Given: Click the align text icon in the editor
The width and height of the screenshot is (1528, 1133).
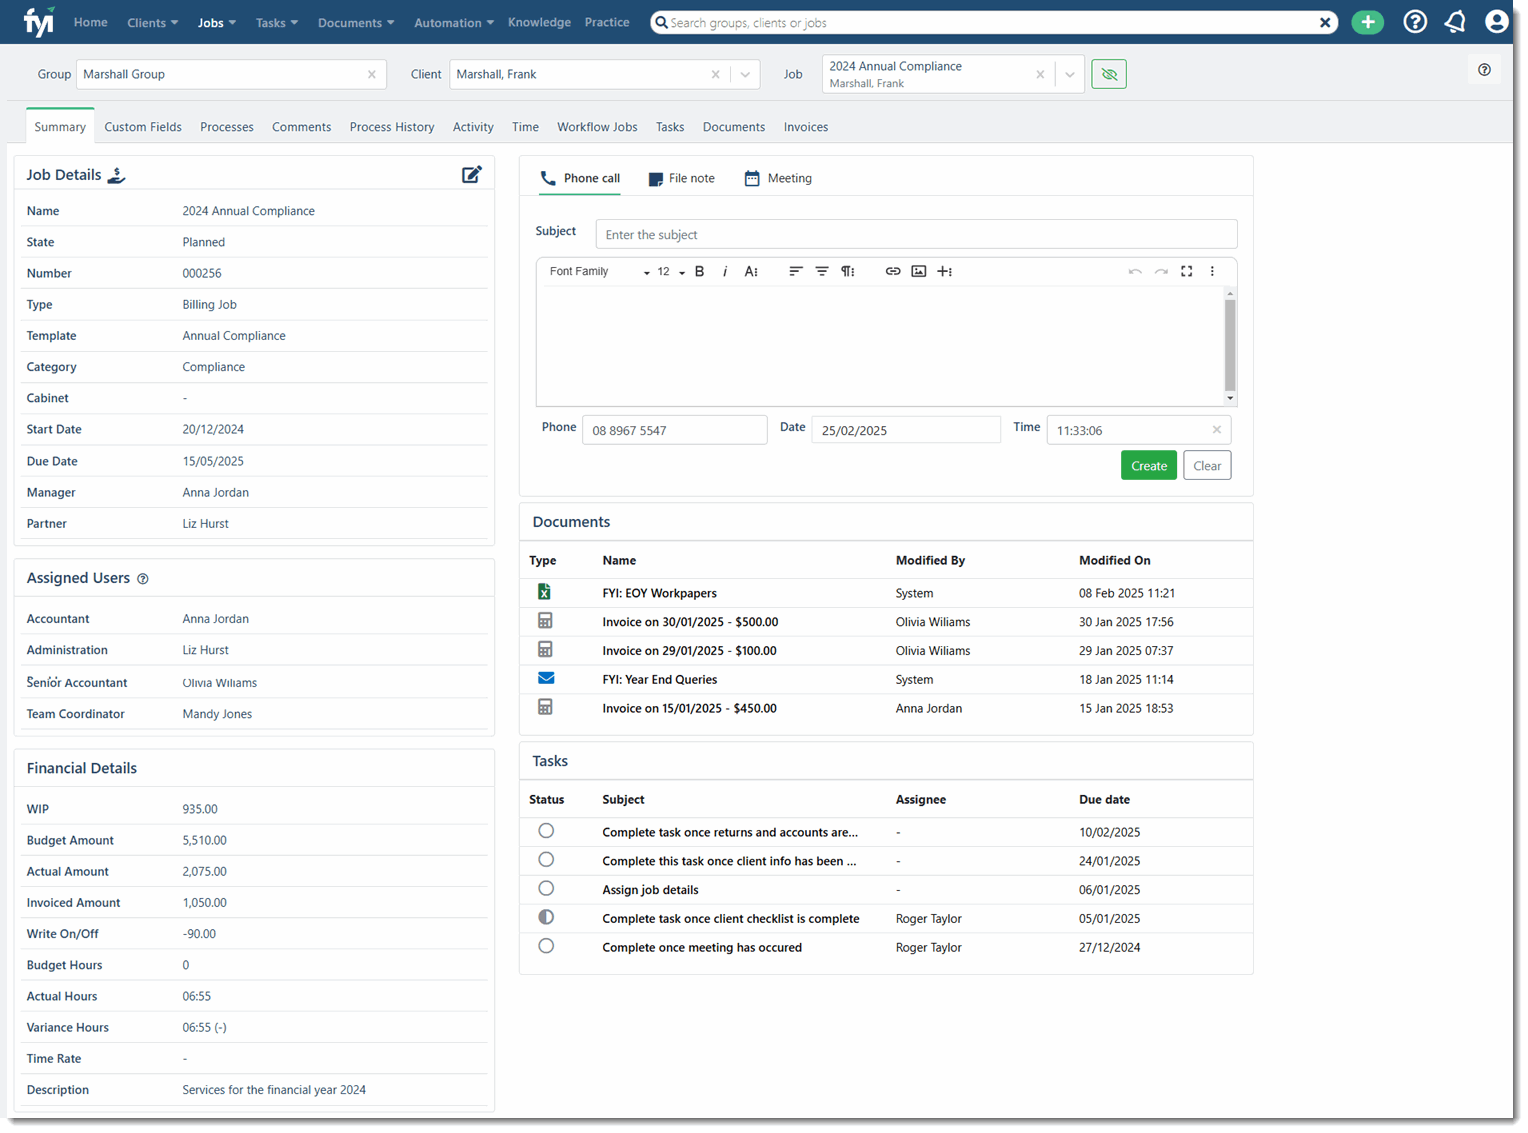Looking at the screenshot, I should pyautogui.click(x=796, y=271).
